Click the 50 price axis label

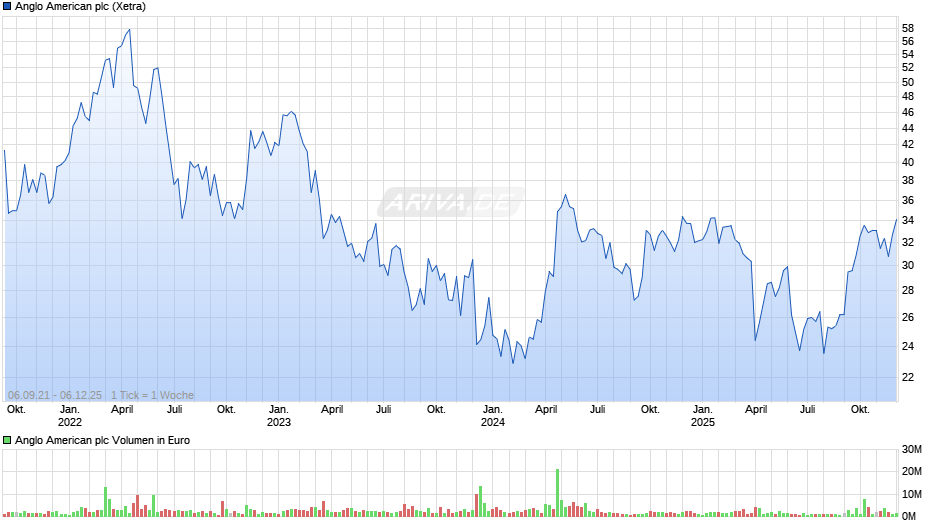pyautogui.click(x=908, y=82)
